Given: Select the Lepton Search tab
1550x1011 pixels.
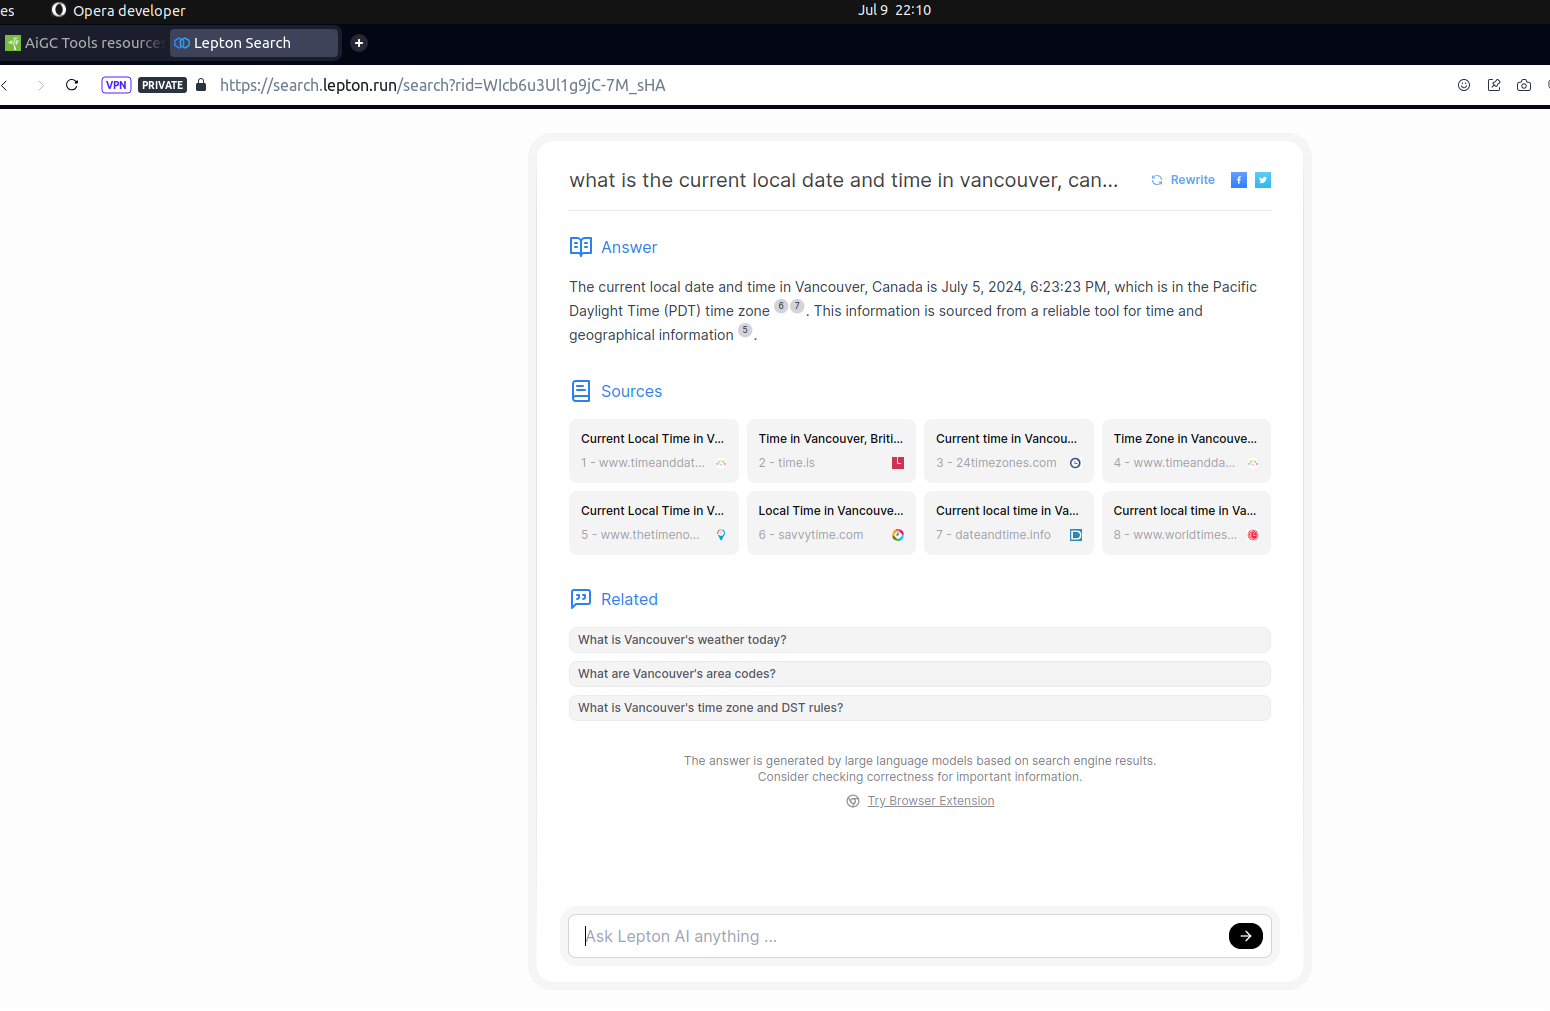Looking at the screenshot, I should pyautogui.click(x=254, y=43).
